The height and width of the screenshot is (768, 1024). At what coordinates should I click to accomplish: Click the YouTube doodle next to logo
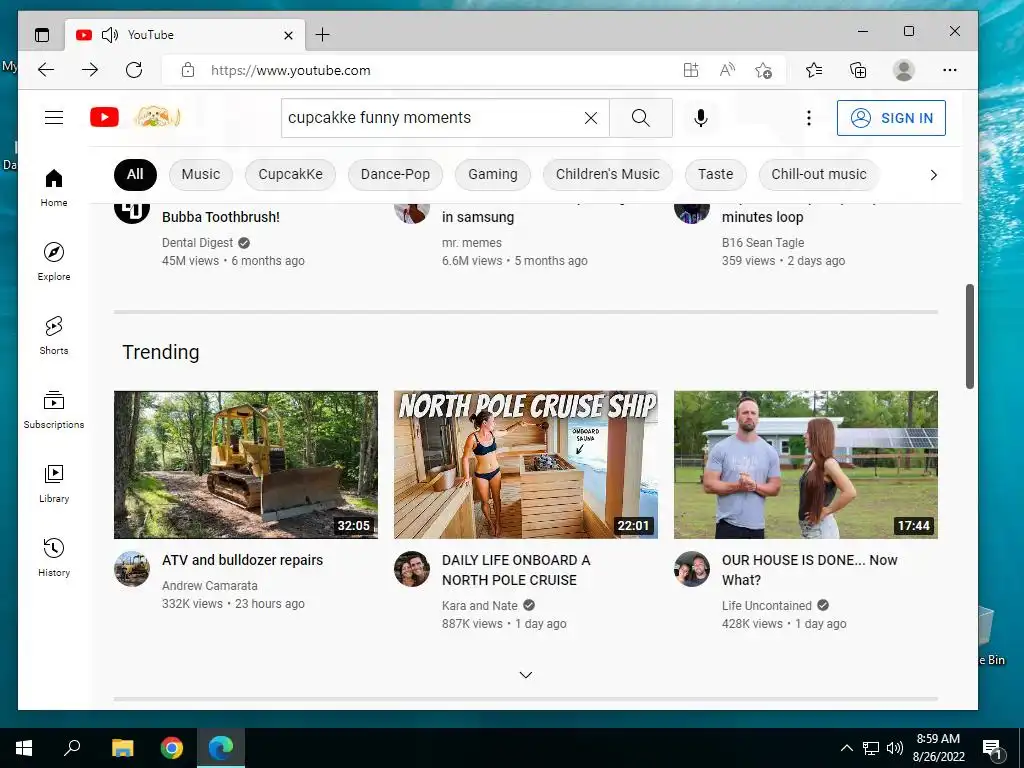[x=157, y=118]
